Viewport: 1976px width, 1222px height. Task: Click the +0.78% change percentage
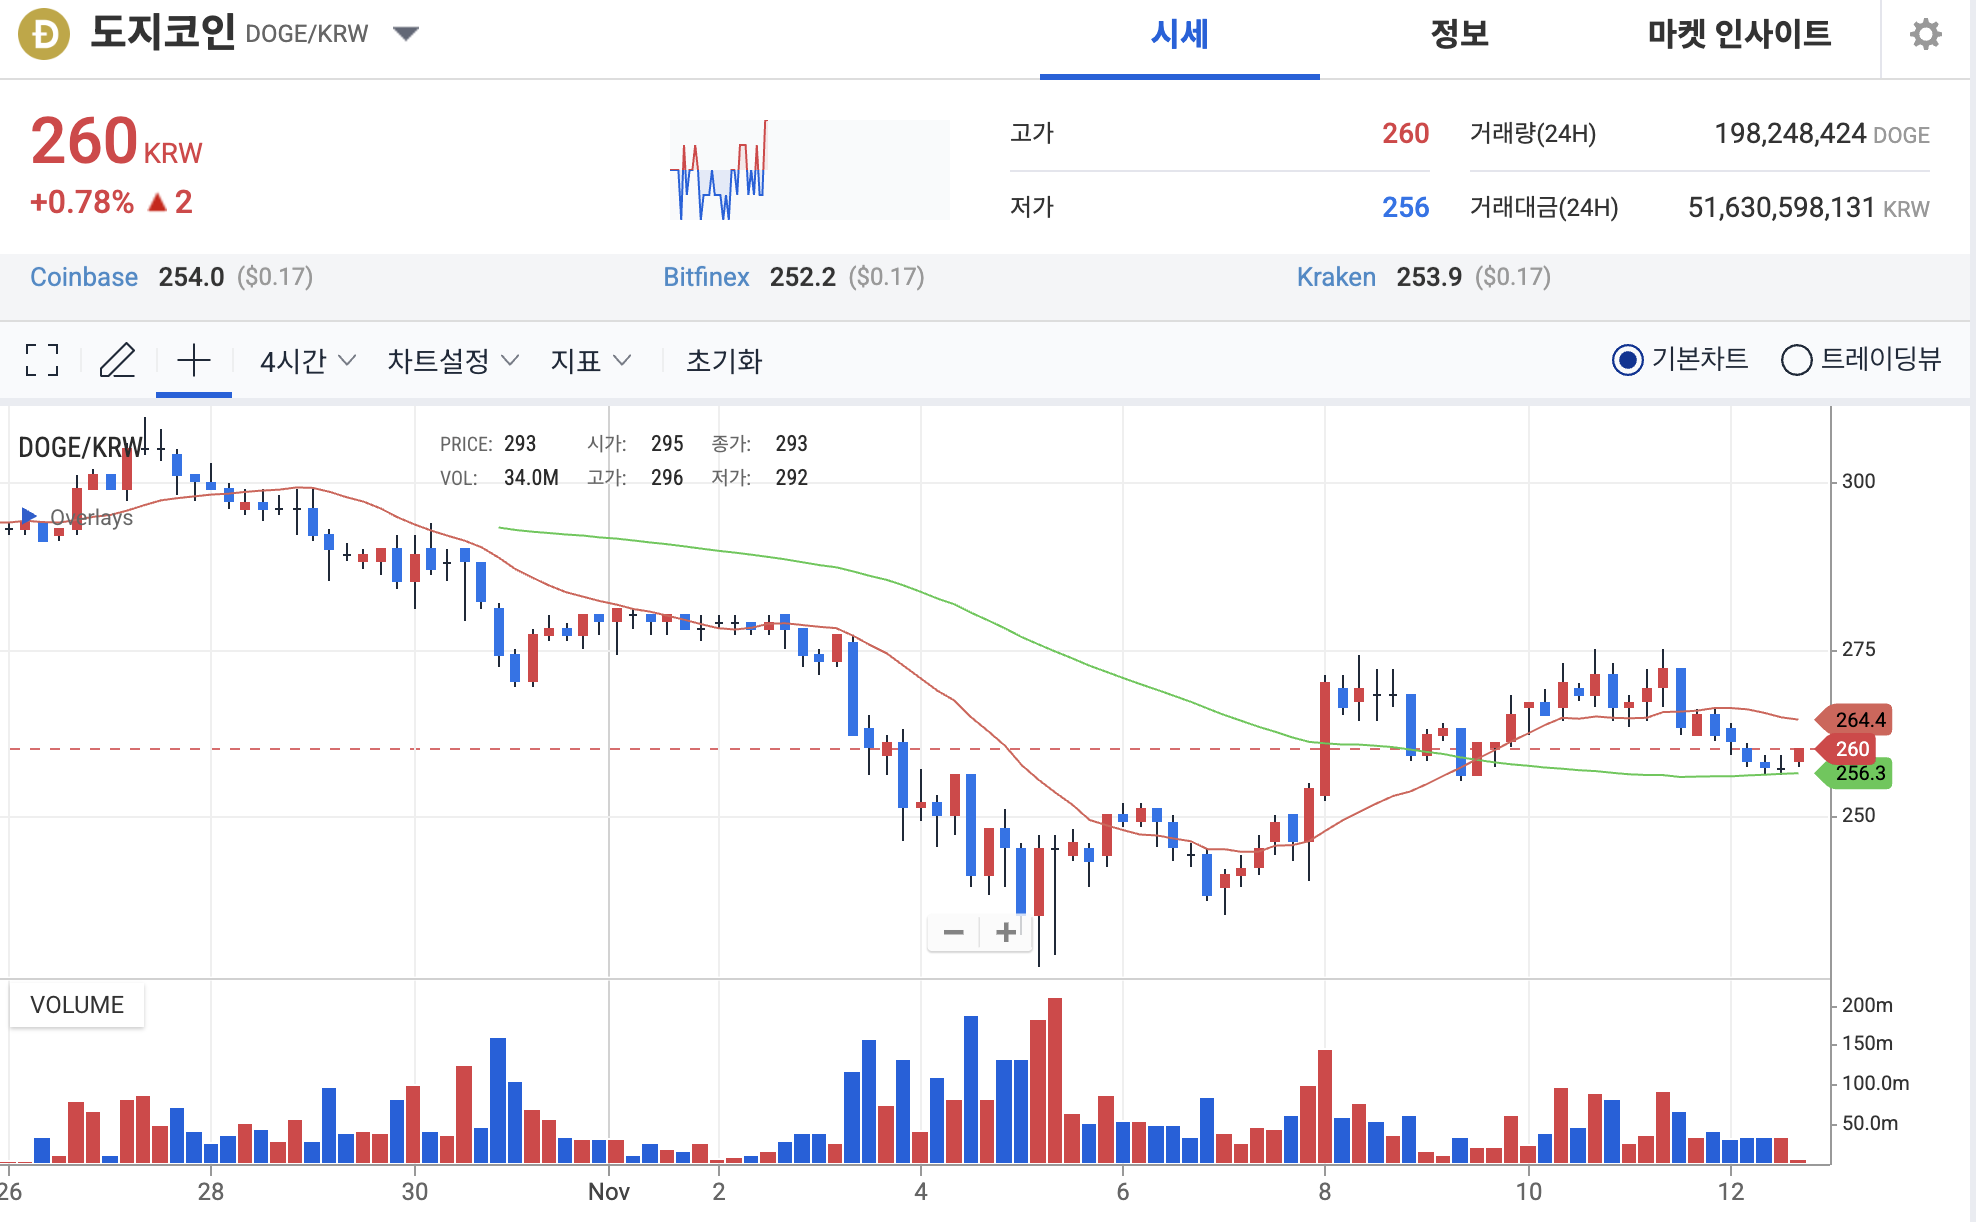(x=82, y=202)
